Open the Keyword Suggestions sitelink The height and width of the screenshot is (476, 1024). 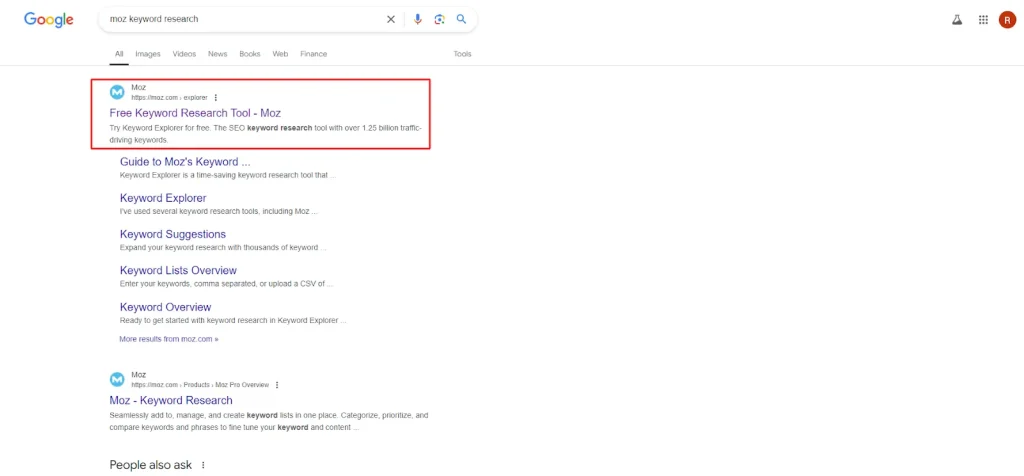pos(173,234)
